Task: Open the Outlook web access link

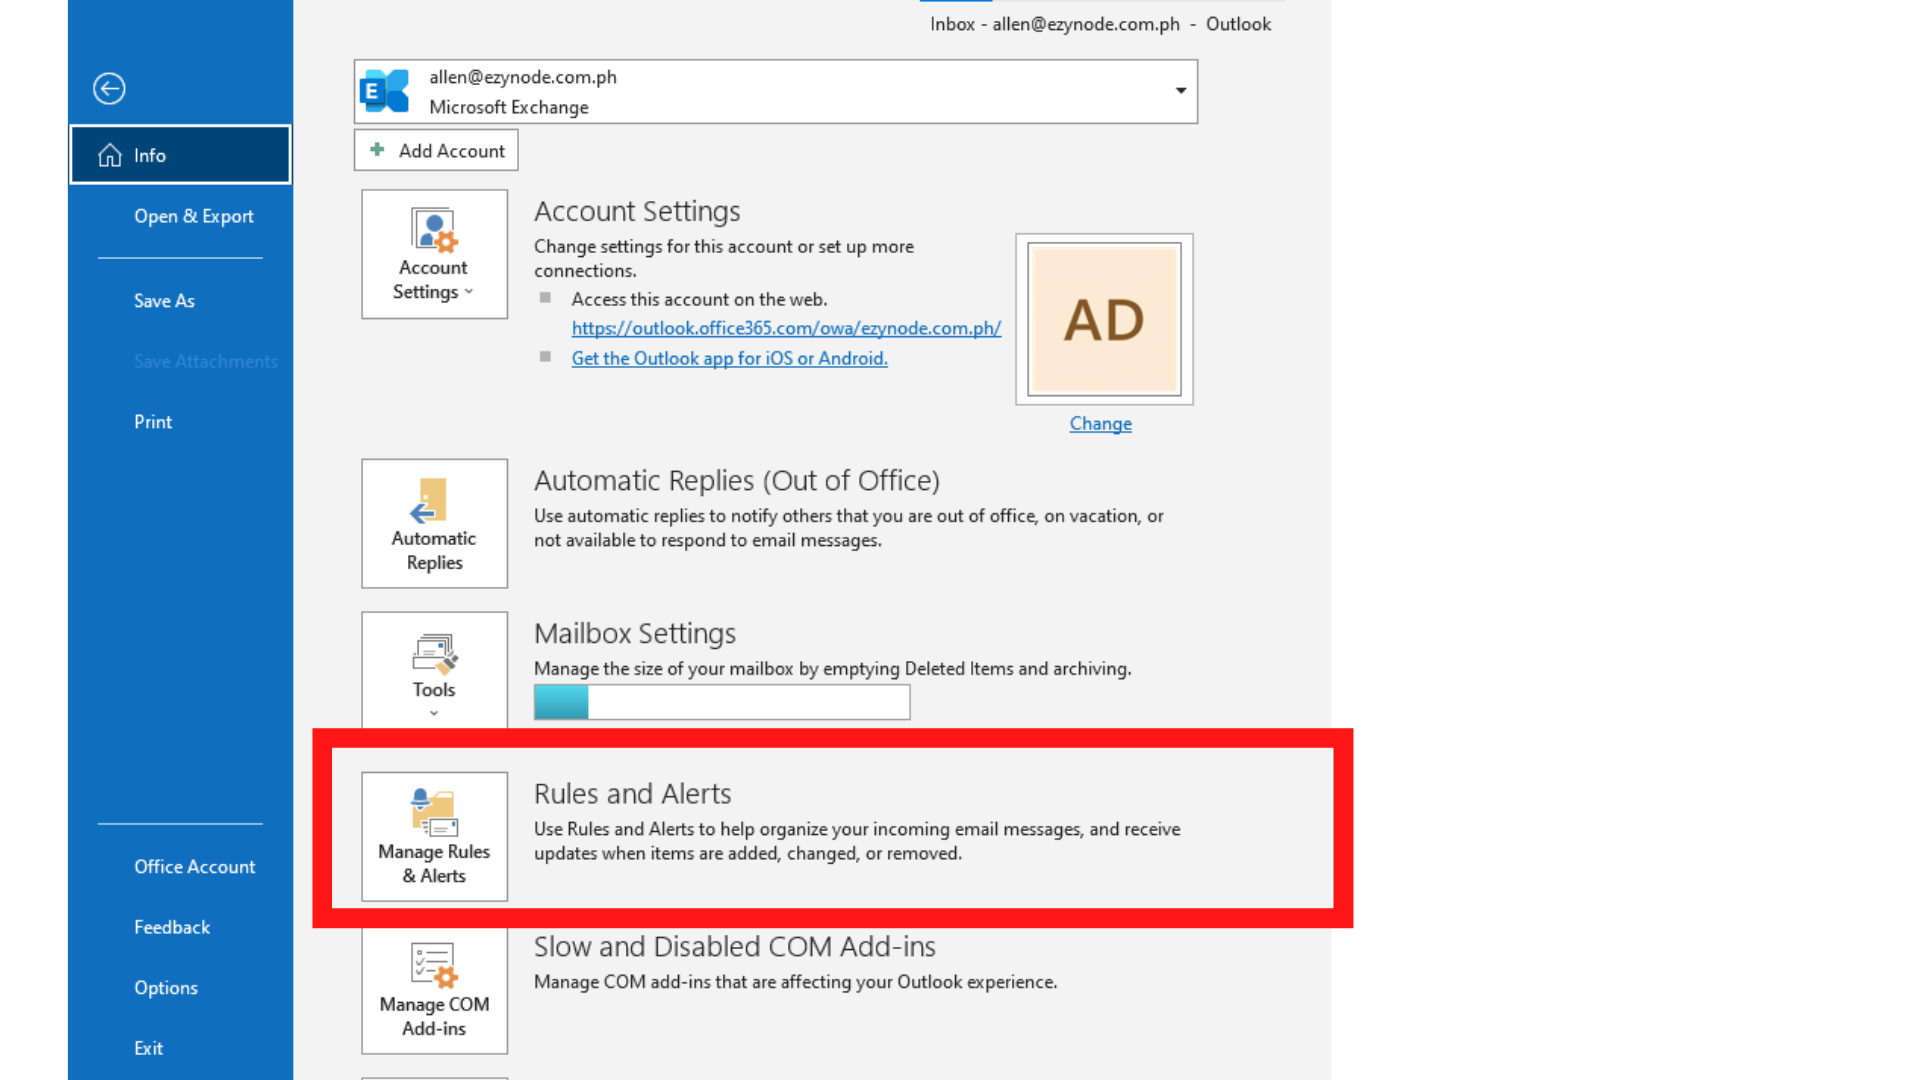Action: (786, 328)
